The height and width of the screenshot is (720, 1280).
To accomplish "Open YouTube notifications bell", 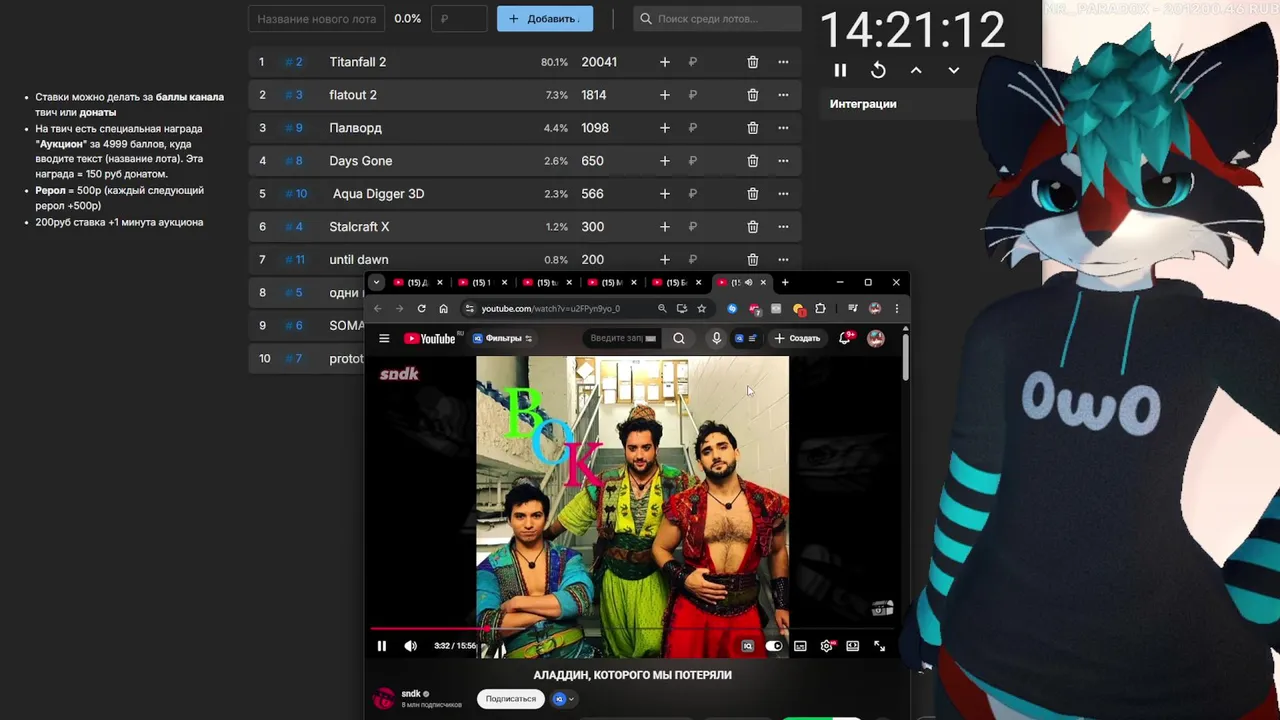I will (845, 339).
